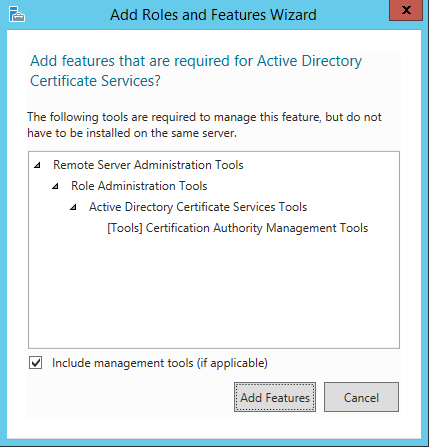The width and height of the screenshot is (429, 447).
Task: Select Remote Server Administration Tools label
Action: 148,165
